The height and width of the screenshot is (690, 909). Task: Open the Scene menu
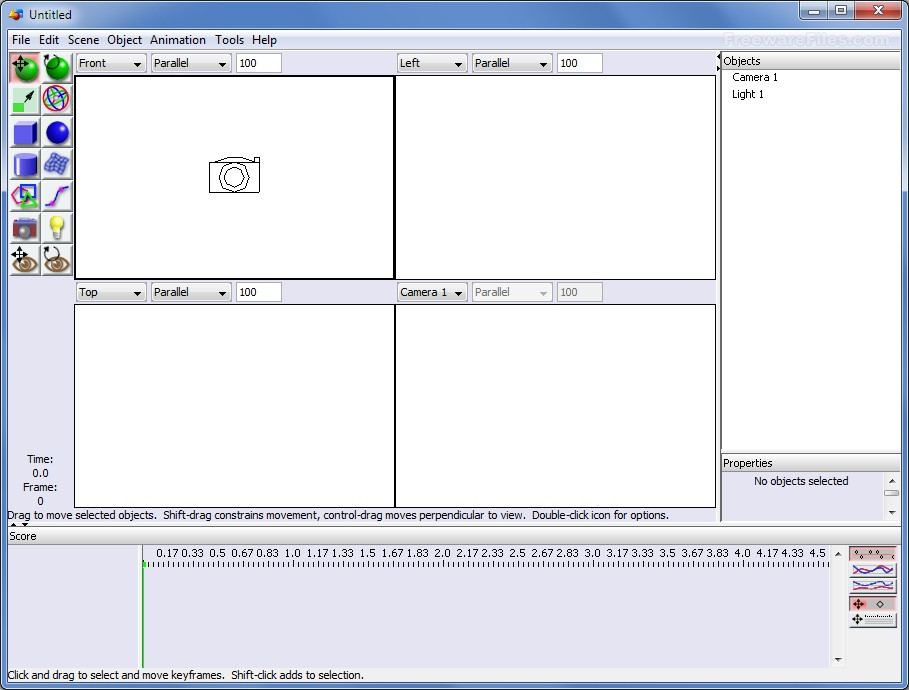point(83,40)
